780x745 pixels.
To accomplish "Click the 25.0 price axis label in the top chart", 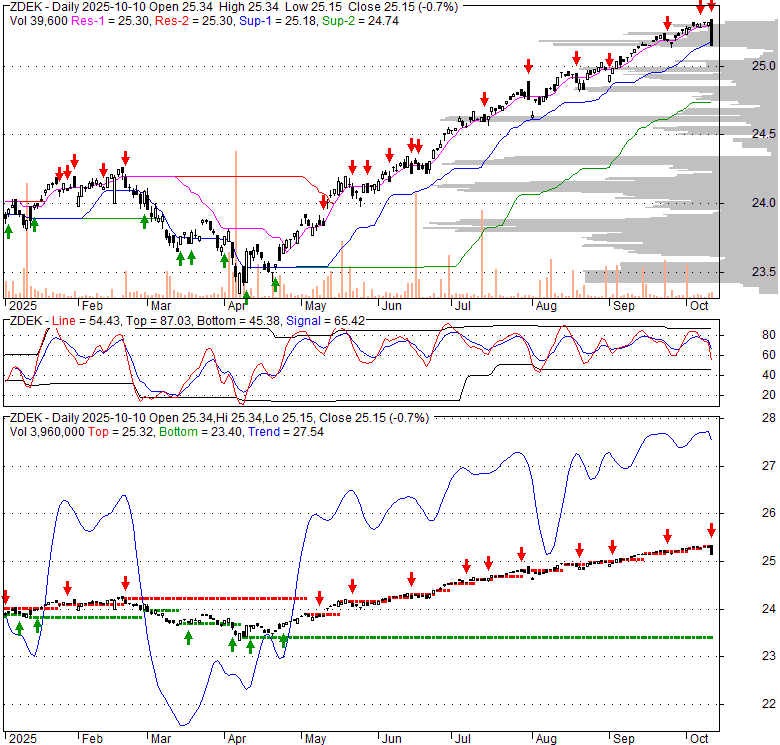I will click(765, 66).
